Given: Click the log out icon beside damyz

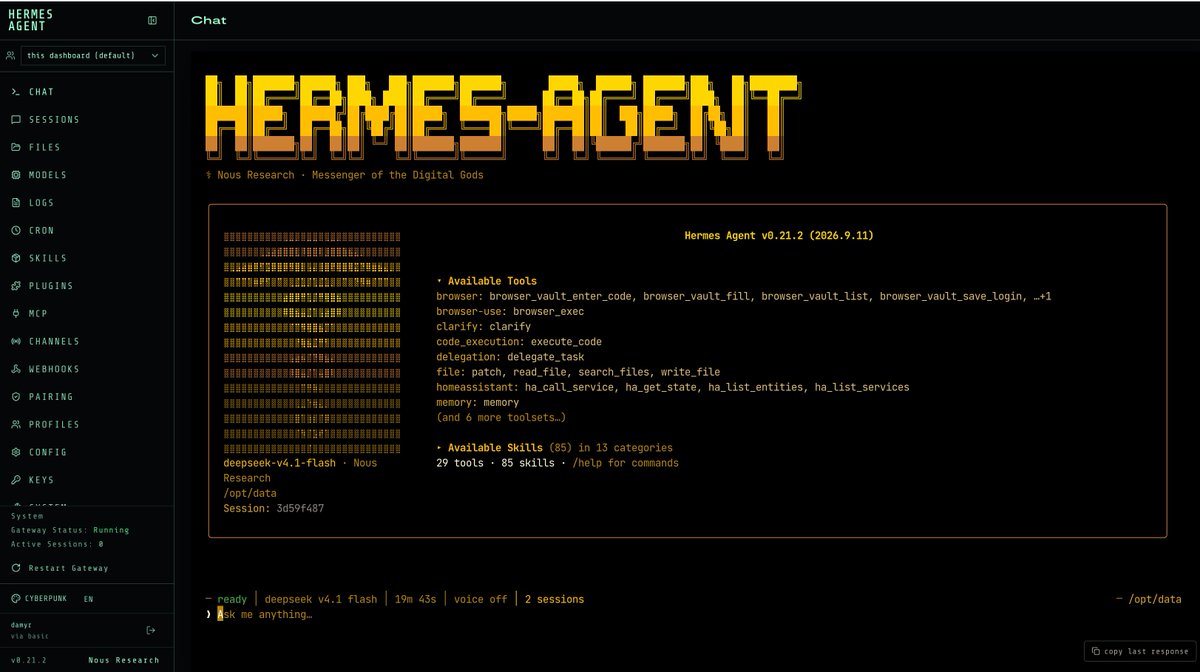Looking at the screenshot, I should pos(151,630).
